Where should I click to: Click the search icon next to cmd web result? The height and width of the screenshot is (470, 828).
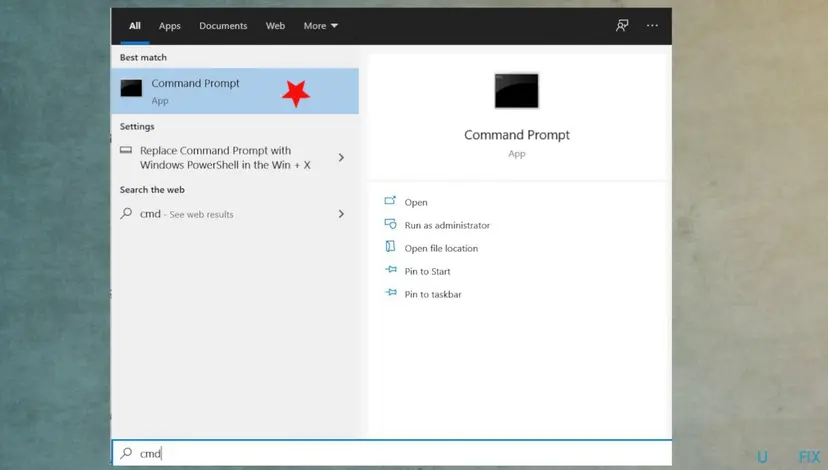click(126, 213)
